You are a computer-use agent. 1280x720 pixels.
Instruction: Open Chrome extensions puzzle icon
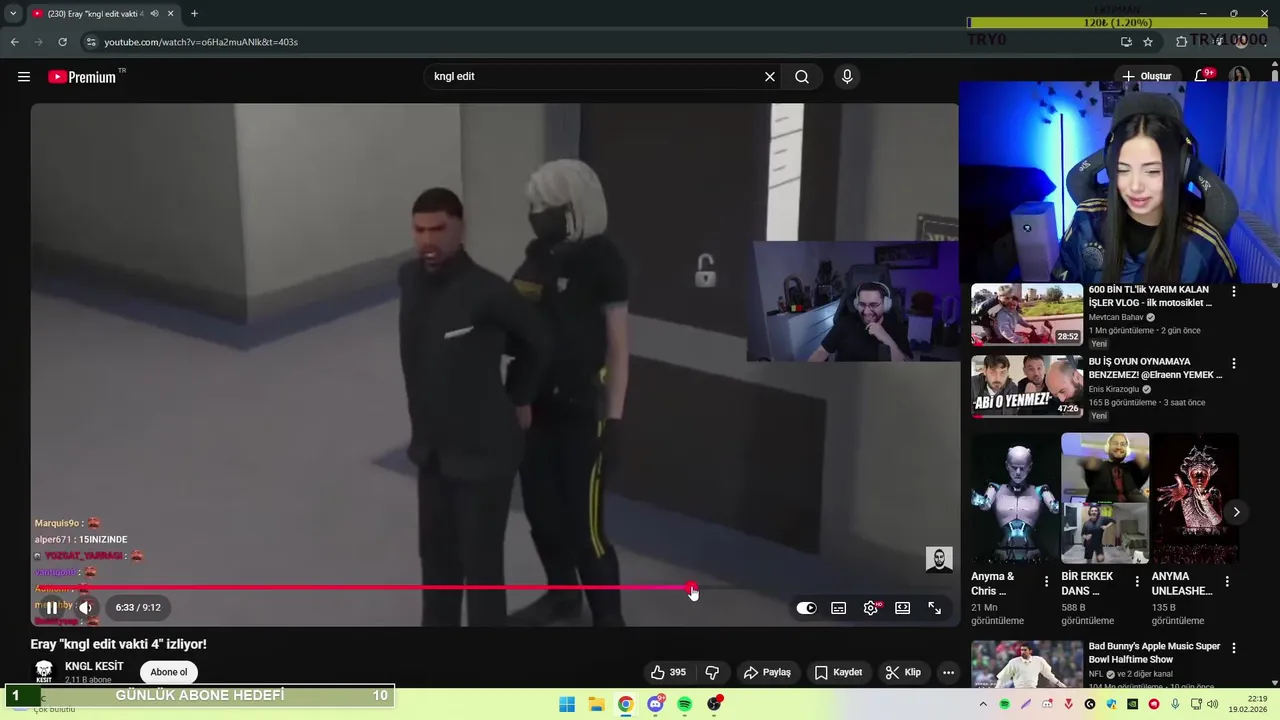pyautogui.click(x=1181, y=42)
